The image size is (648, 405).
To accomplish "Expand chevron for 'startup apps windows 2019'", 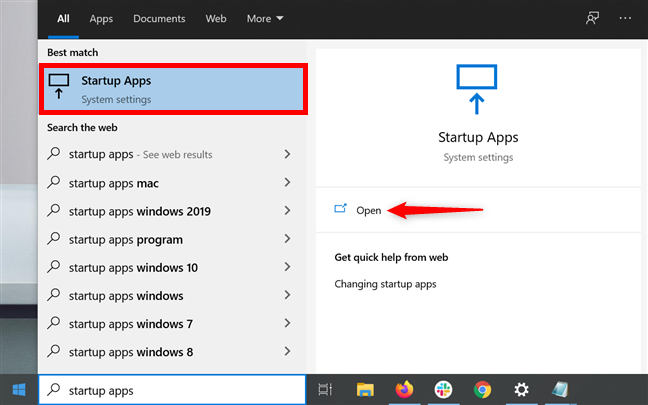I will tap(287, 210).
